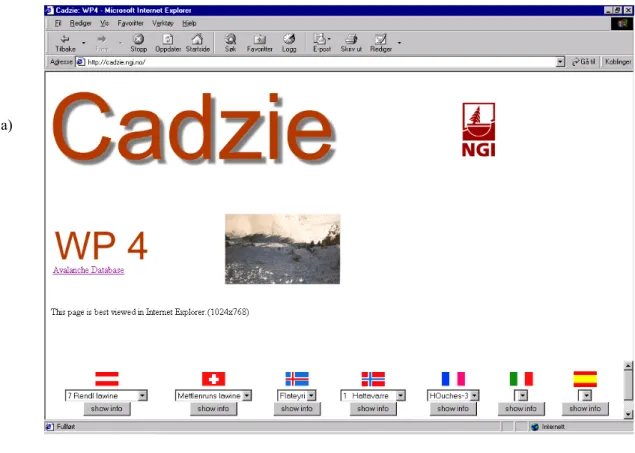Click show info under French flag
The height and width of the screenshot is (453, 635).
[x=453, y=409]
